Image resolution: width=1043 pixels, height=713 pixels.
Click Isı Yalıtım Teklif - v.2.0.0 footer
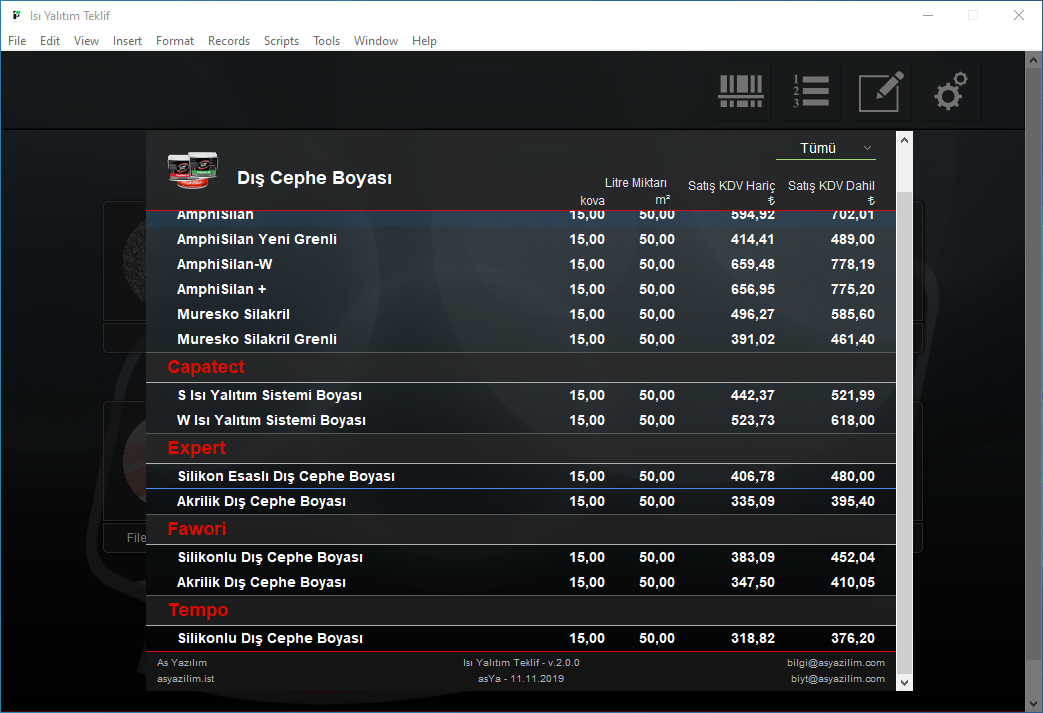pyautogui.click(x=521, y=662)
